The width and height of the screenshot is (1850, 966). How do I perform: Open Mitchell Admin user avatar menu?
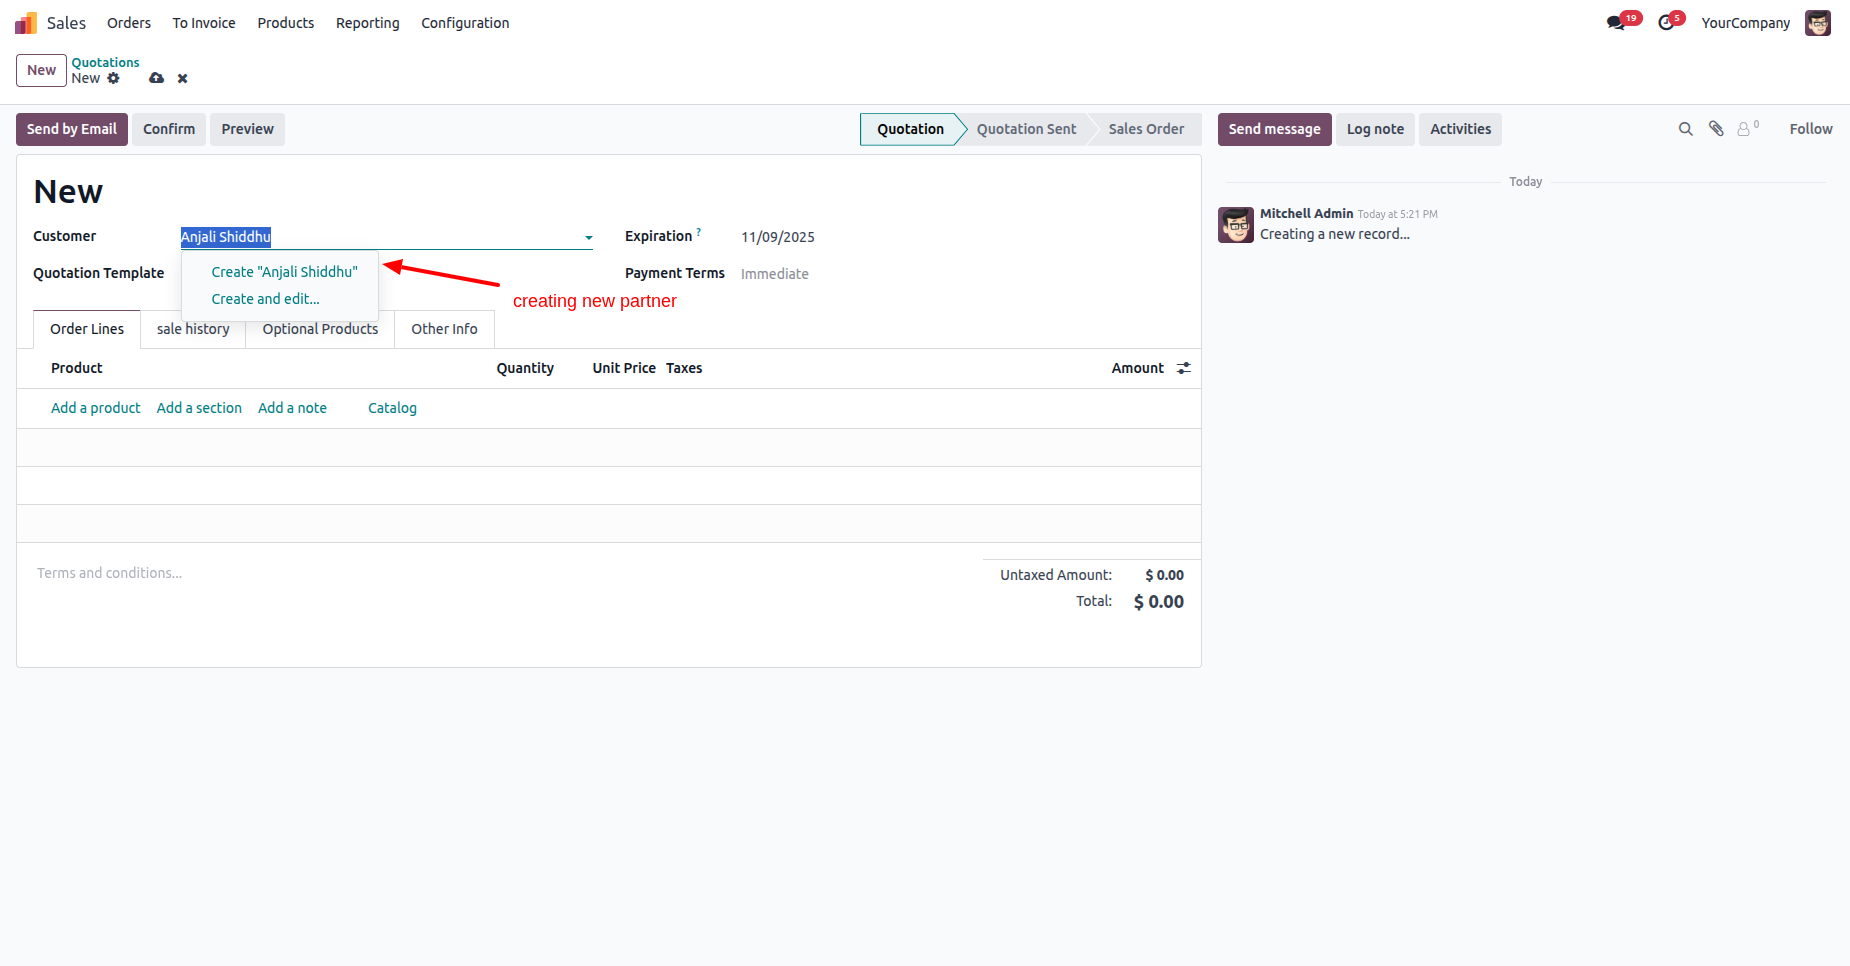(1817, 23)
